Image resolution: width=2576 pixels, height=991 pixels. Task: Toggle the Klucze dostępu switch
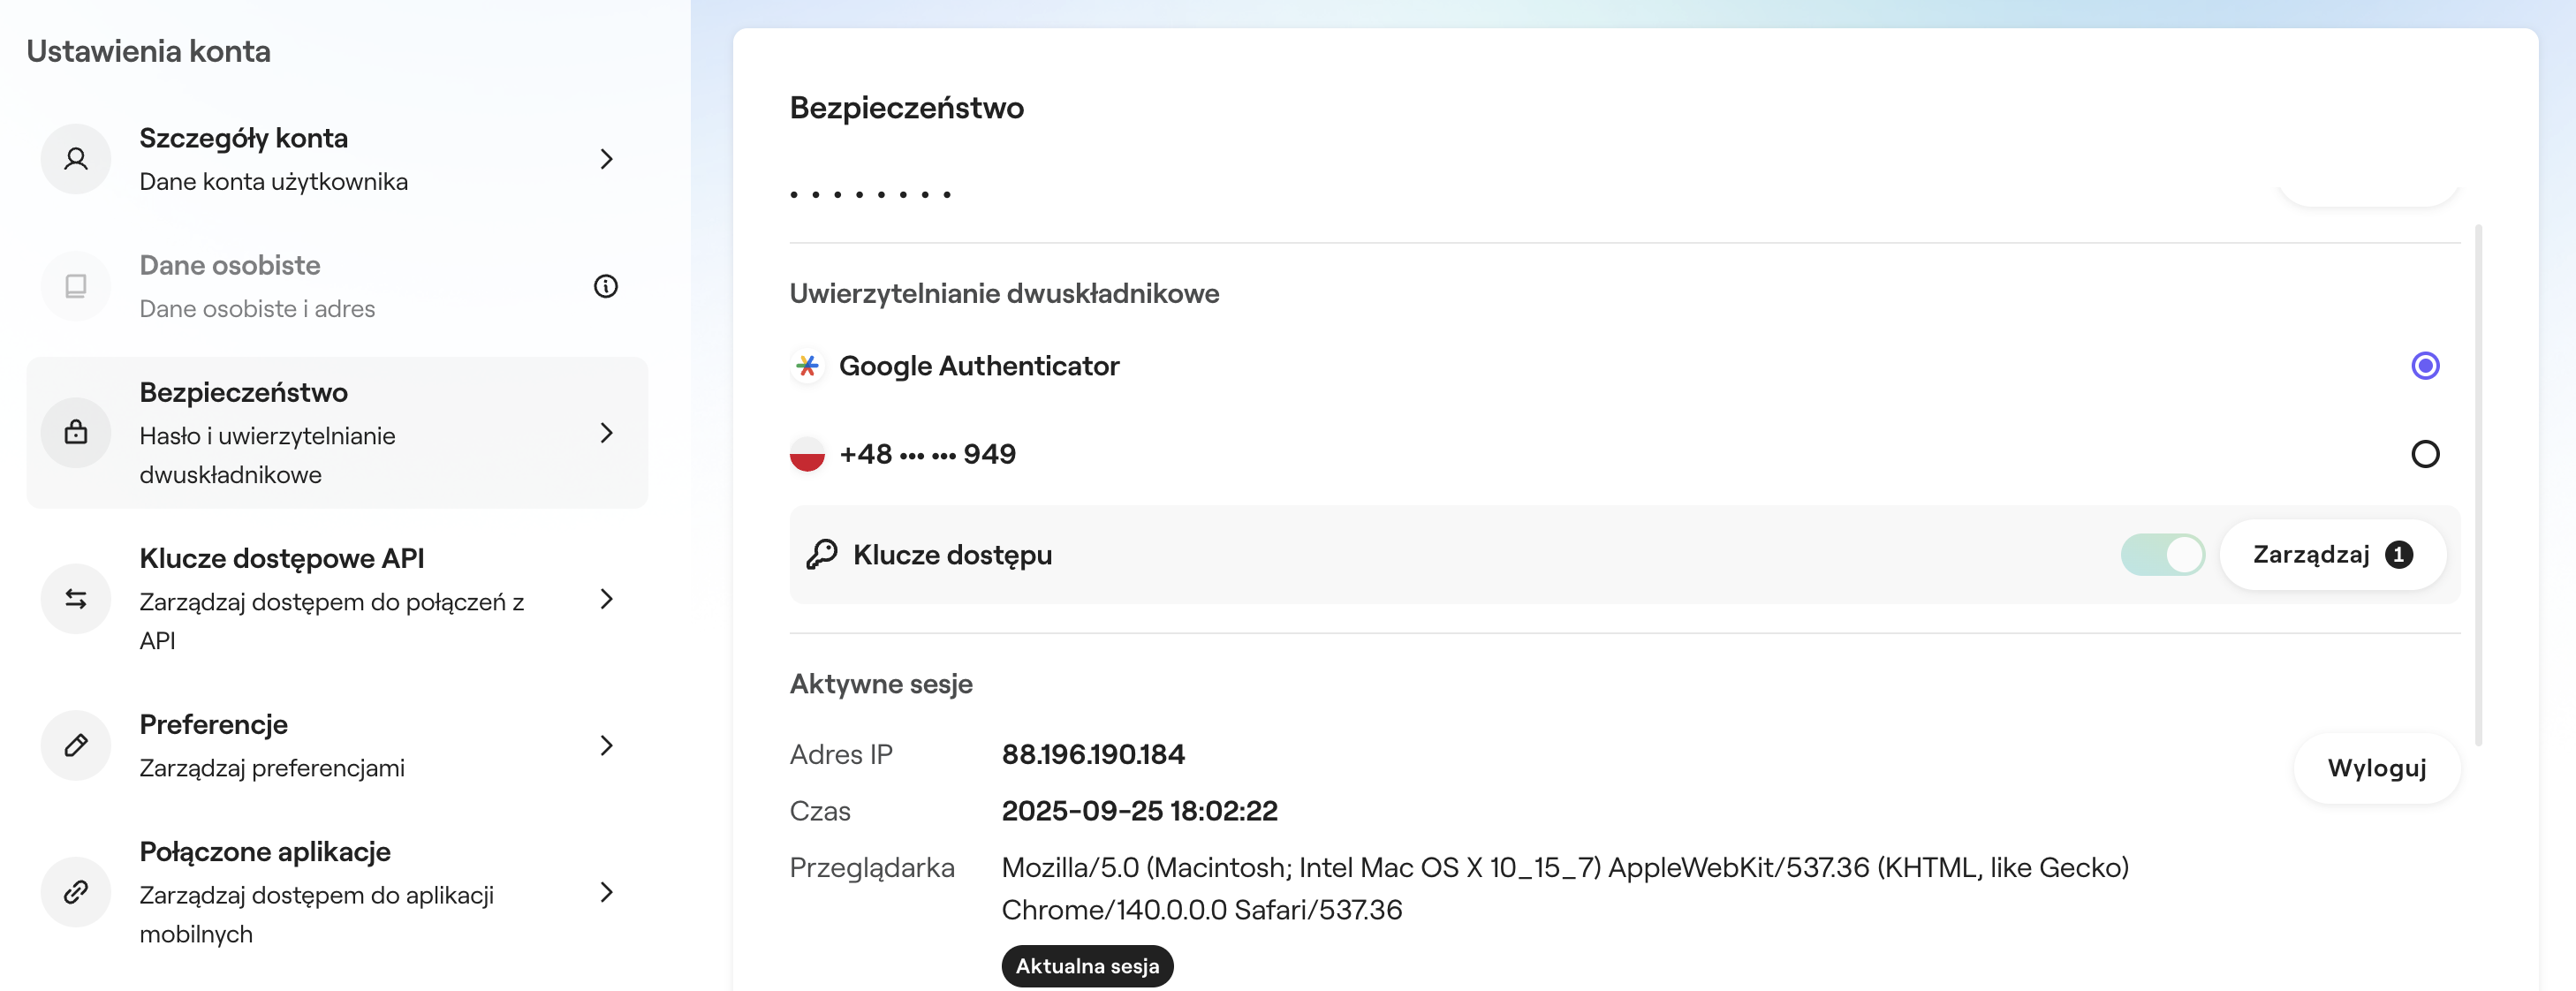click(2162, 554)
